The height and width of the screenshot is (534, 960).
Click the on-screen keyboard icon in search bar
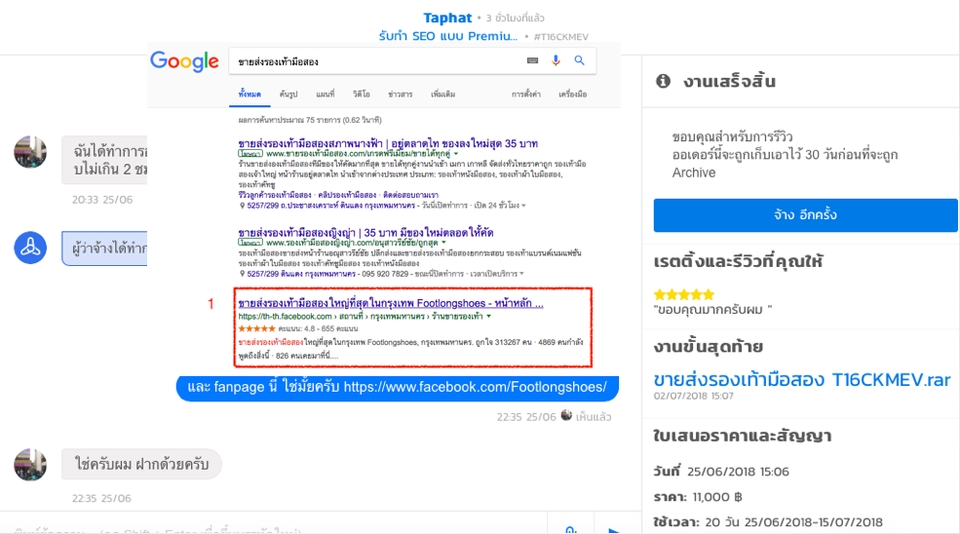click(x=534, y=61)
